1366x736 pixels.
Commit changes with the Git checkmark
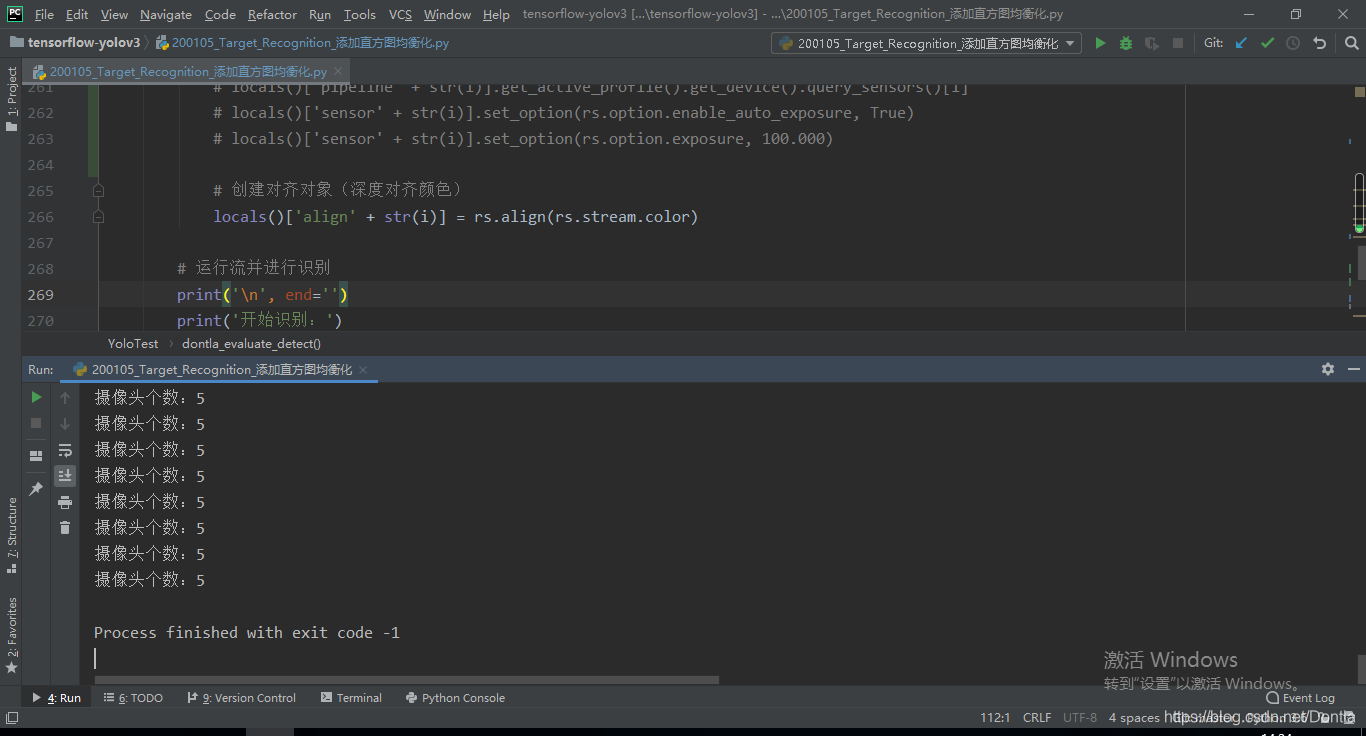pos(1267,43)
